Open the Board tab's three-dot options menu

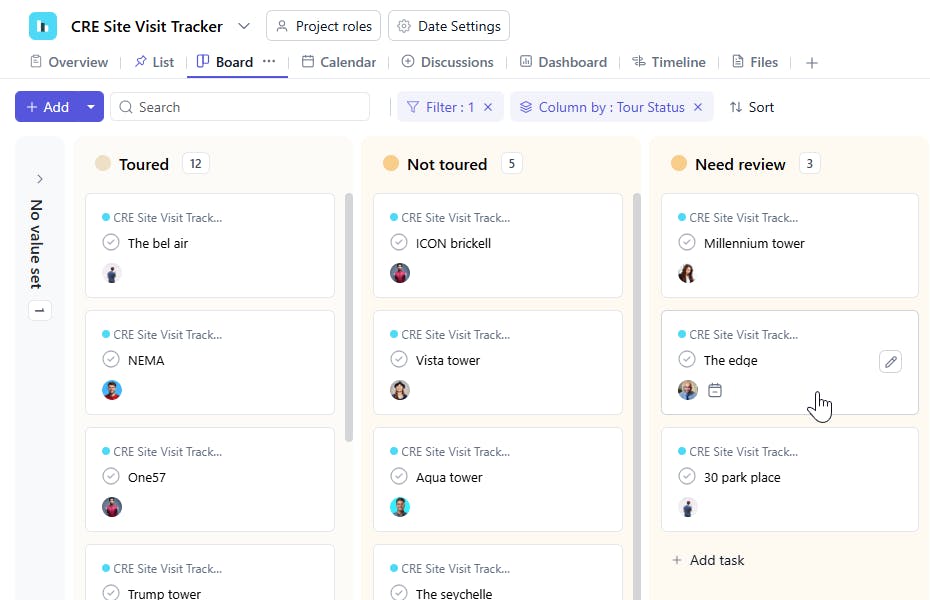tap(269, 62)
